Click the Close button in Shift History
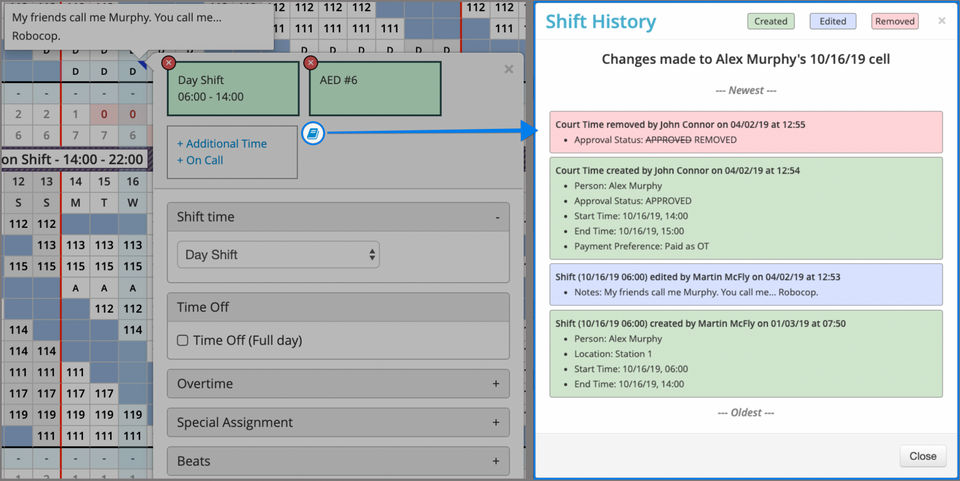Screen dimensions: 960x481 pos(922,456)
